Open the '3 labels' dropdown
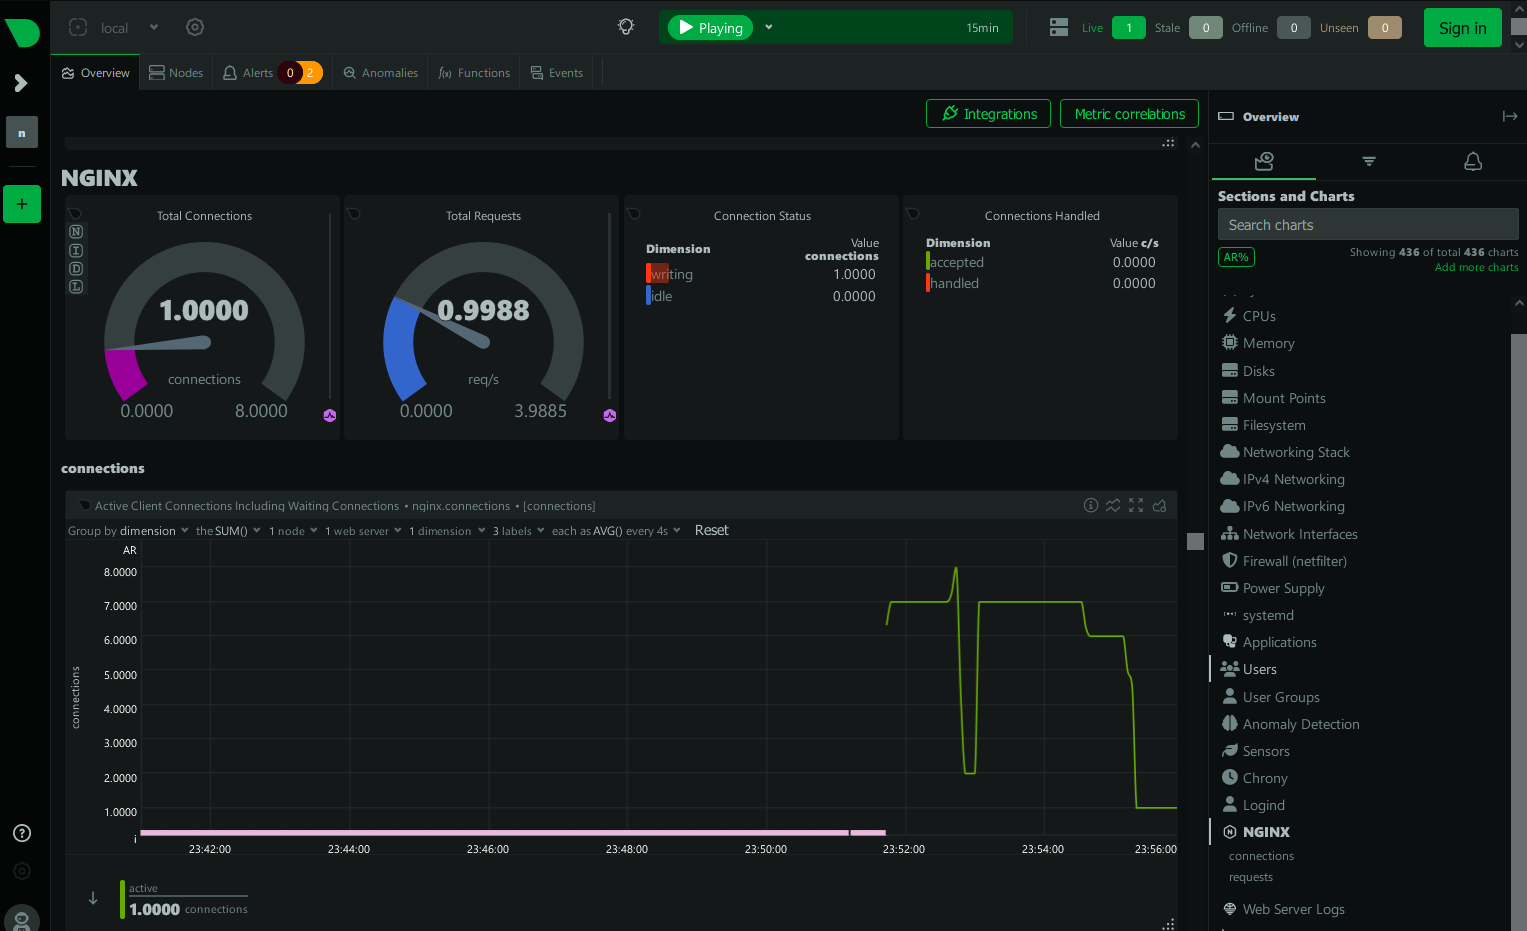Image resolution: width=1527 pixels, height=931 pixels. 518,531
